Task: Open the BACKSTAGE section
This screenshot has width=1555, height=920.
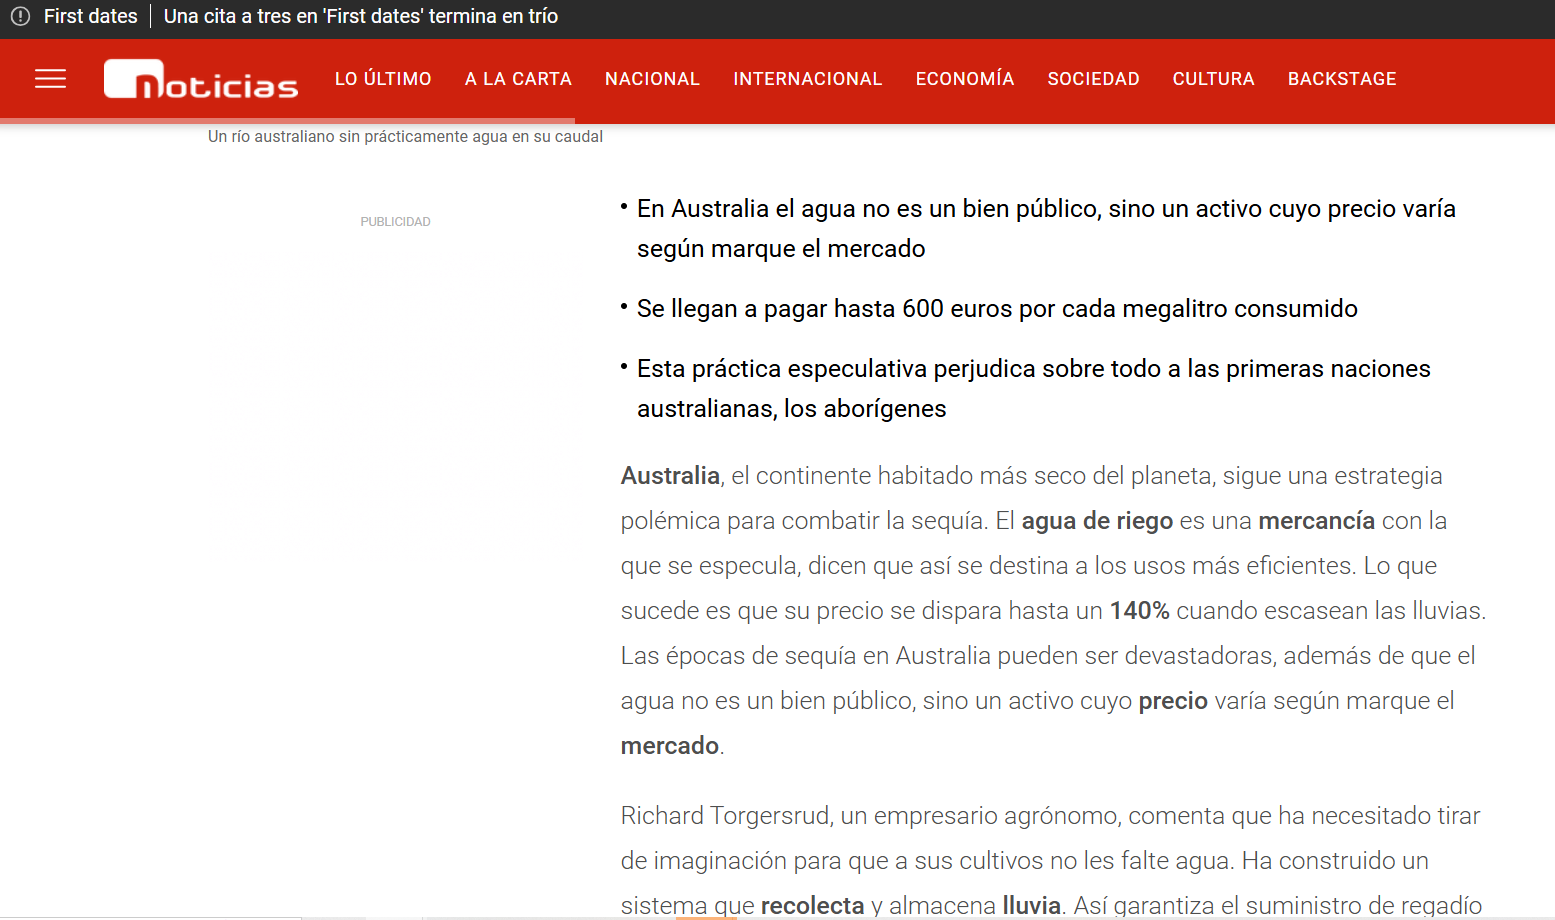Action: [x=1342, y=79]
